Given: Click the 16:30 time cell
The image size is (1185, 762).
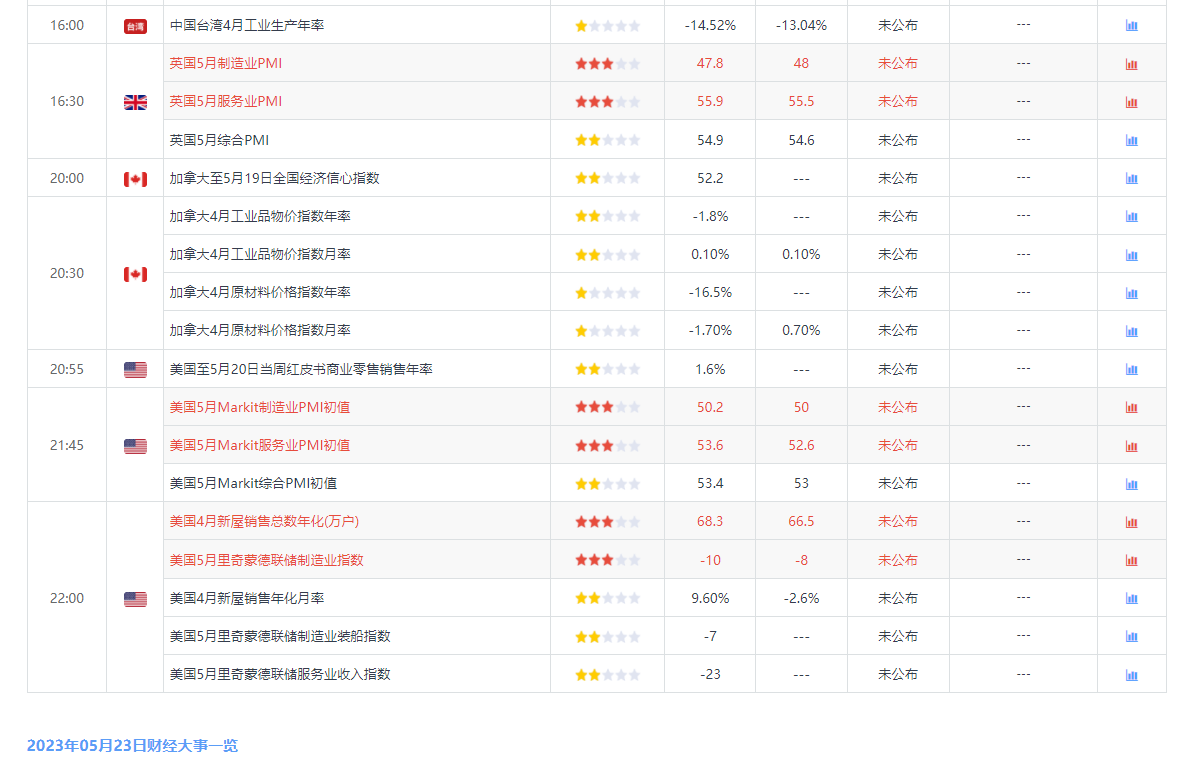Looking at the screenshot, I should point(67,101).
